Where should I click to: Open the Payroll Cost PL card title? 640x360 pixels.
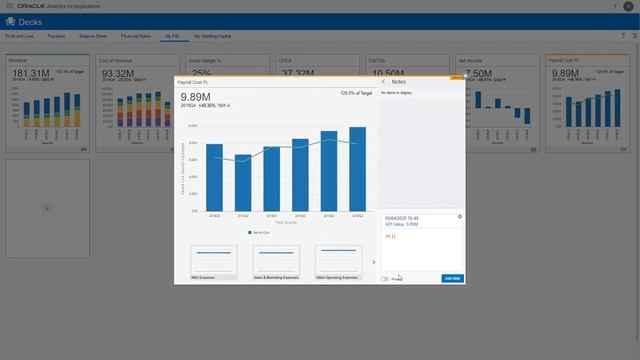[x=564, y=60]
